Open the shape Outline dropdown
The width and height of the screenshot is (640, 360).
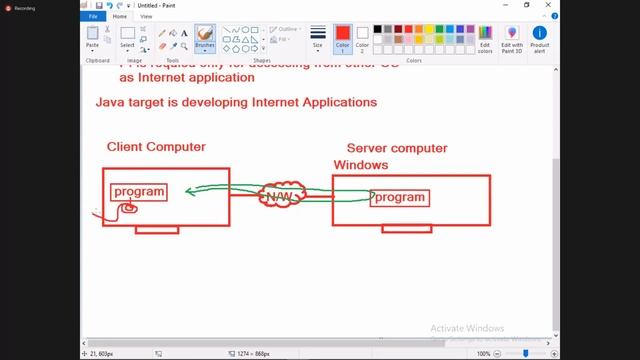pyautogui.click(x=285, y=29)
